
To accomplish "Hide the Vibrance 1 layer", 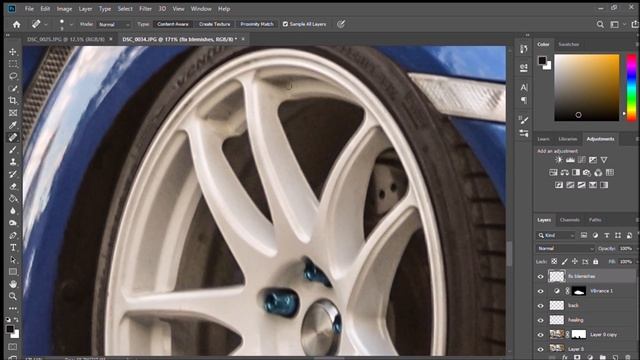I will 540,291.
